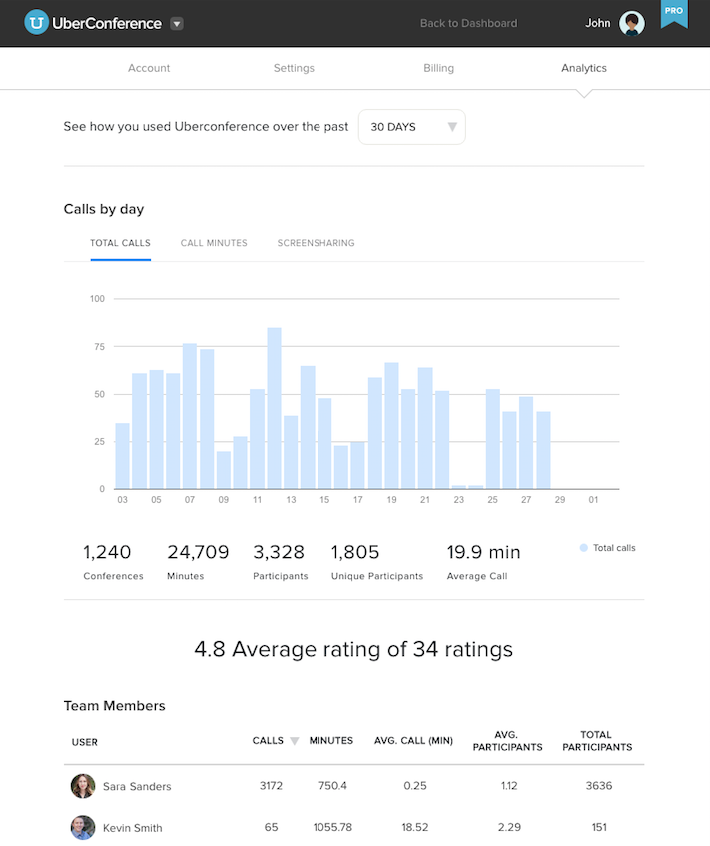
Task: Click the UberConference logo icon
Action: [37, 23]
